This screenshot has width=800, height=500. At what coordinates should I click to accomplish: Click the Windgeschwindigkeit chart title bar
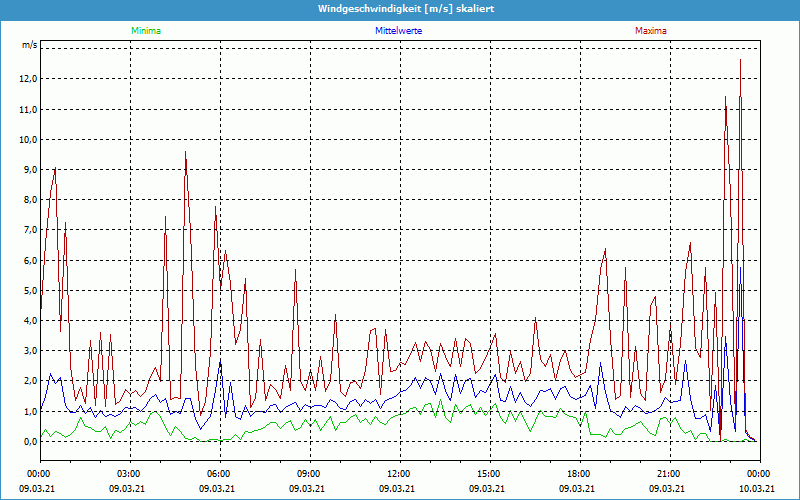[x=400, y=9]
